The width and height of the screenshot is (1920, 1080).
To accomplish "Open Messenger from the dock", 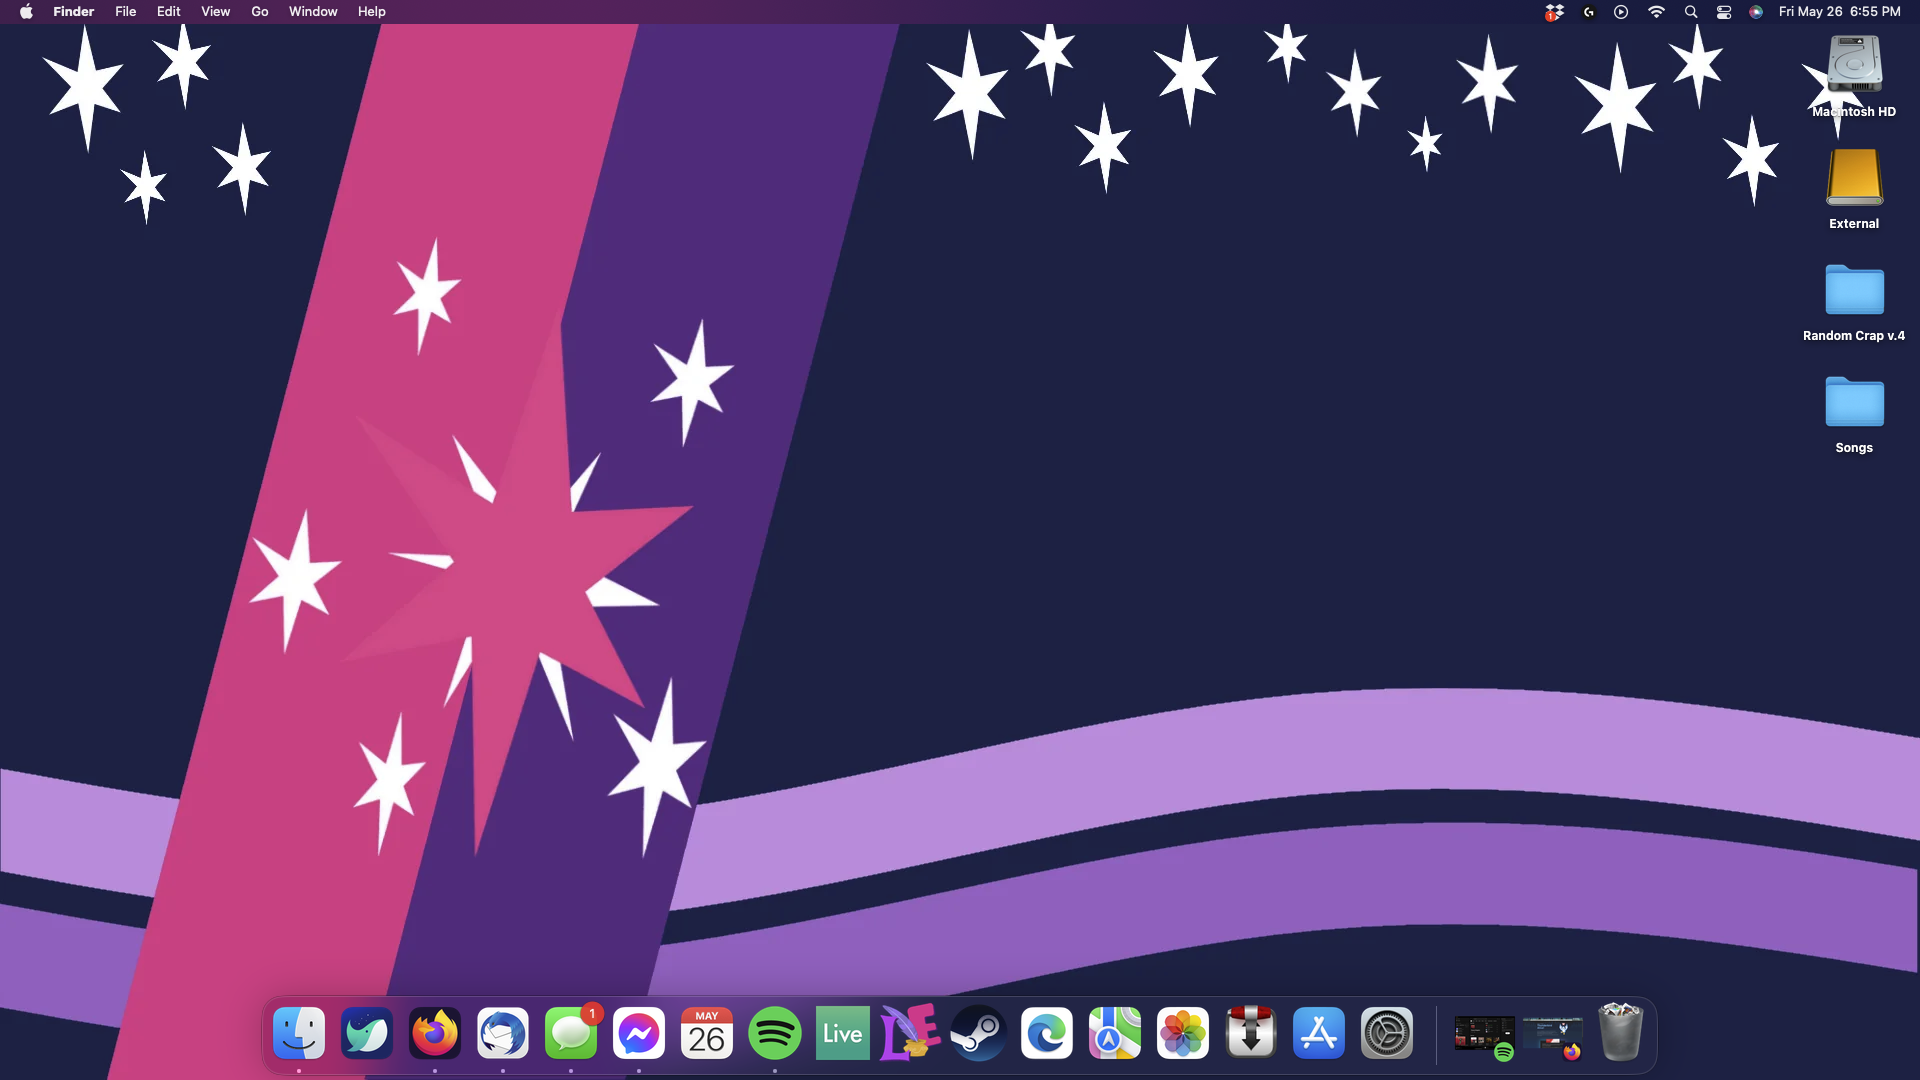I will (x=639, y=1033).
